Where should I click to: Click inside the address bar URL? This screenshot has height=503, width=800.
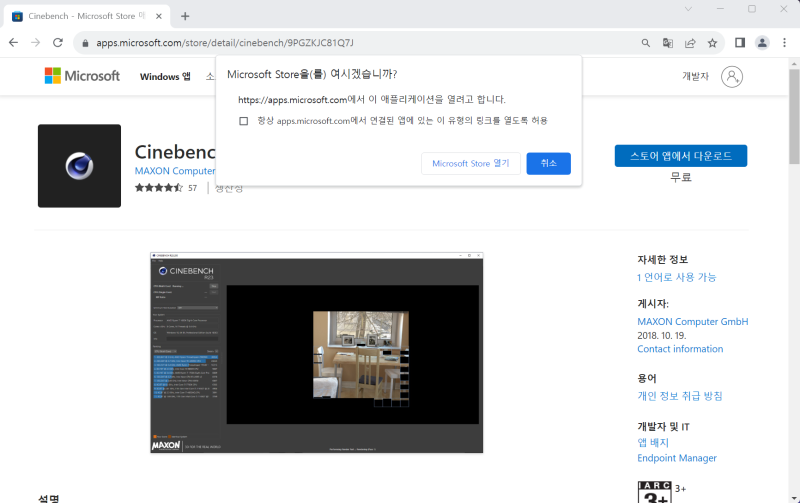(x=225, y=43)
